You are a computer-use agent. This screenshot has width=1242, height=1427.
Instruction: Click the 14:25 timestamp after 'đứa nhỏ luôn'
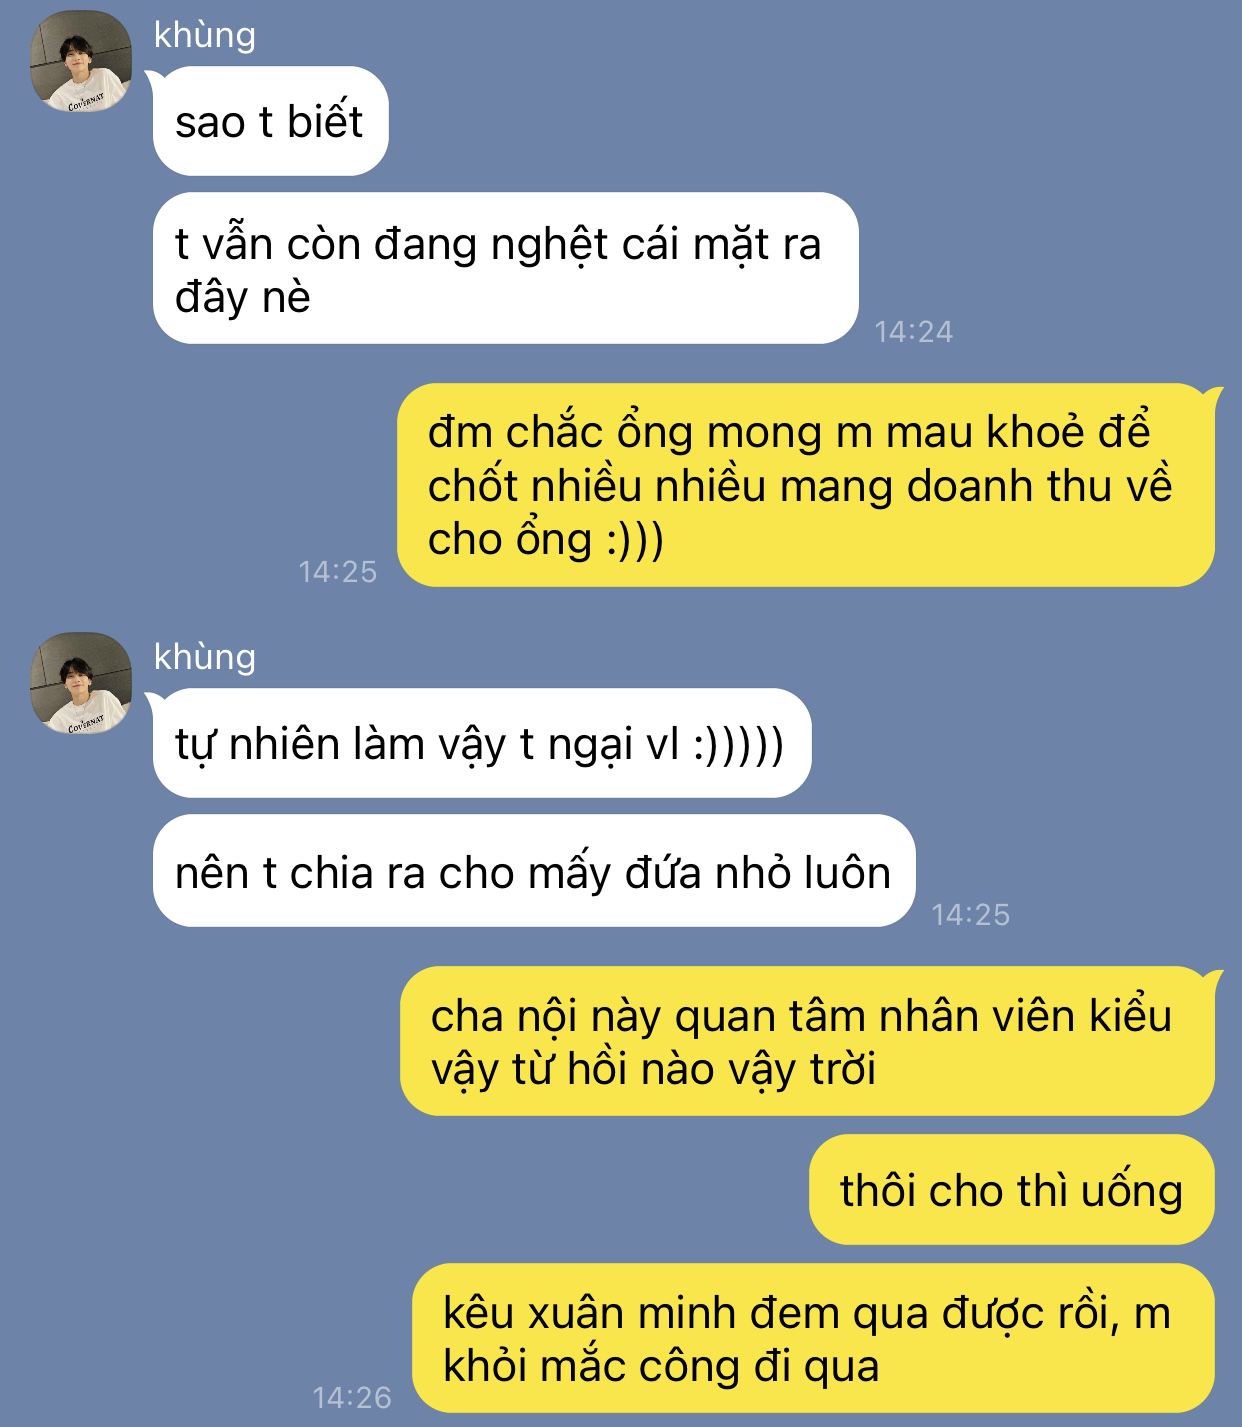[970, 914]
